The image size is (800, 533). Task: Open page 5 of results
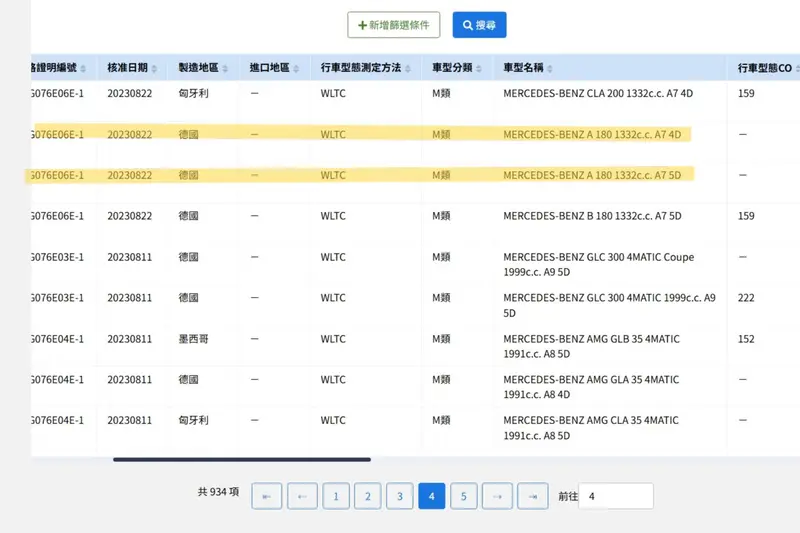pos(463,496)
